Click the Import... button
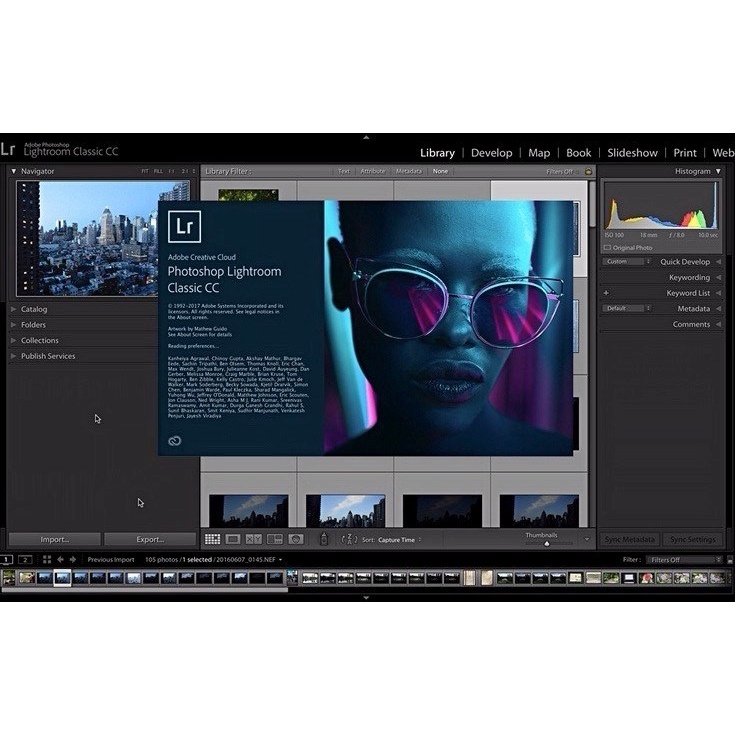 55,540
